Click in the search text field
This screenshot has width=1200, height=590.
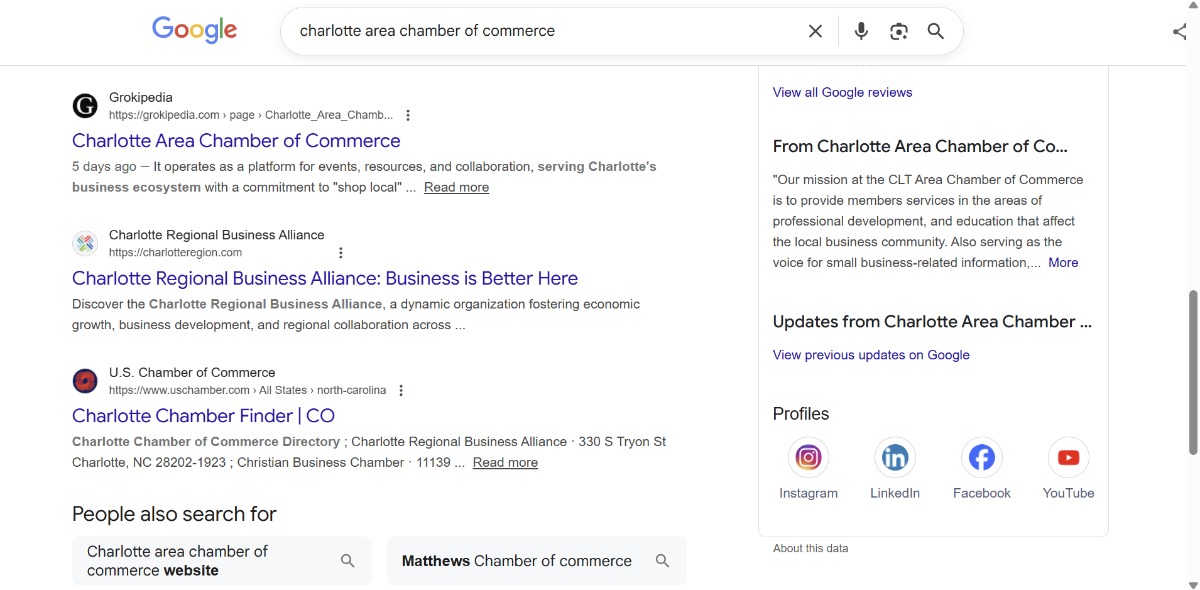click(540, 31)
